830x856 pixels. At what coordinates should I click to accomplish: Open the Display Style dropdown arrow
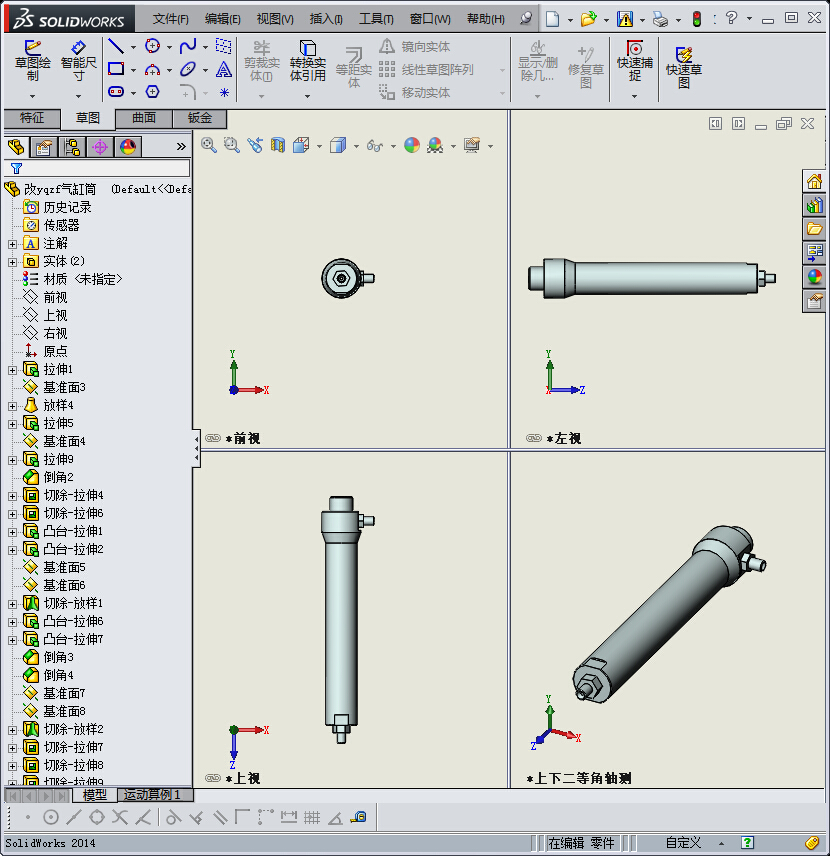357,146
